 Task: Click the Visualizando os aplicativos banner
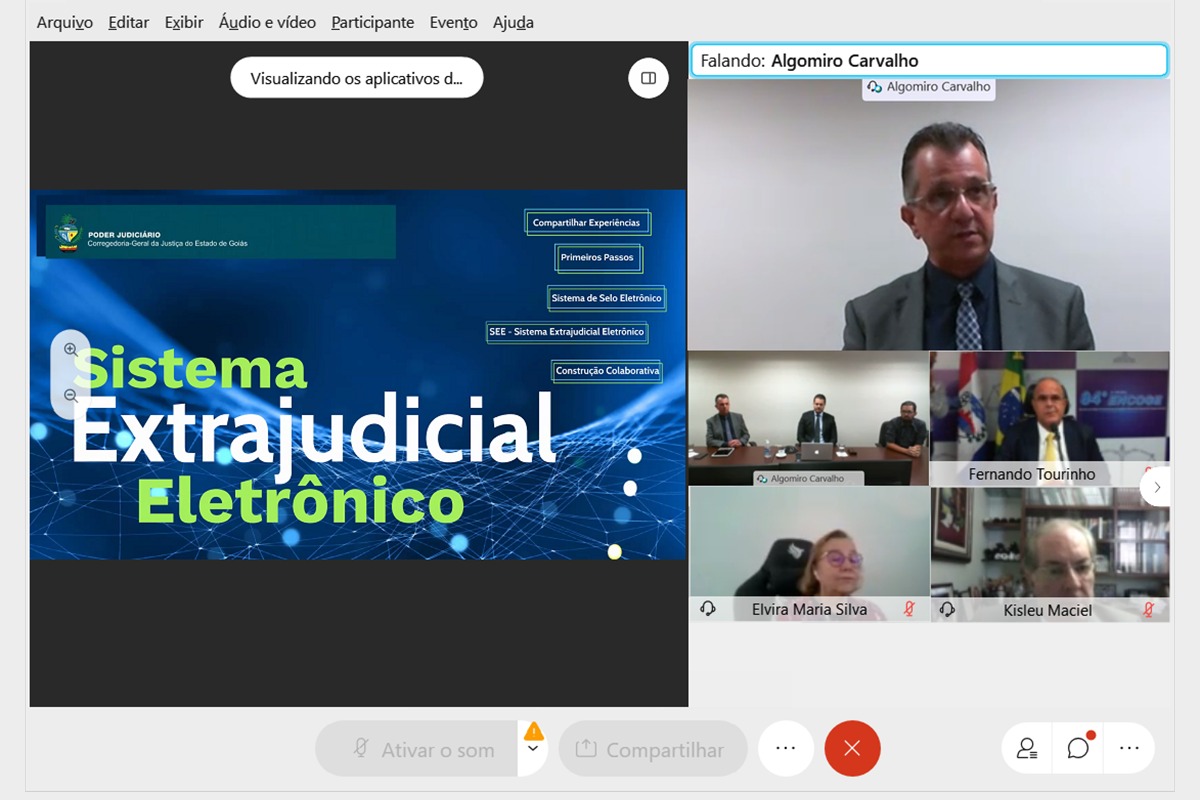[x=356, y=78]
